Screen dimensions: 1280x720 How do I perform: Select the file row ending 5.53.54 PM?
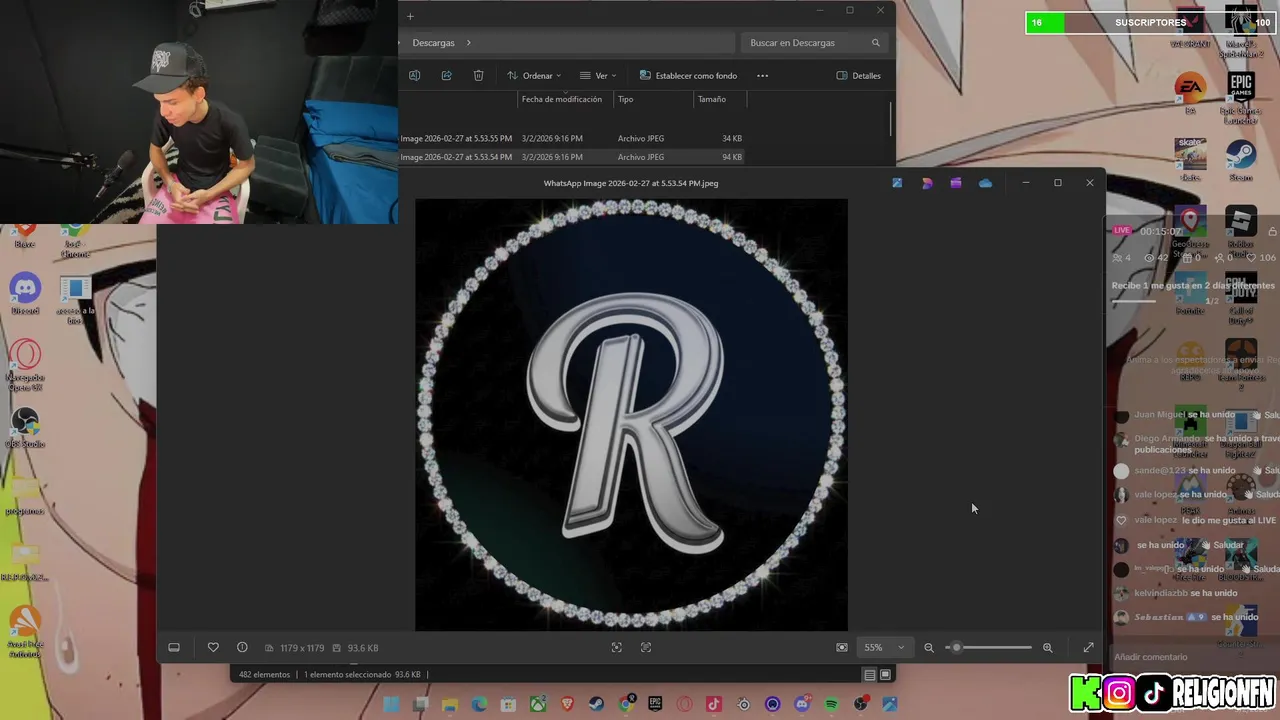pos(572,157)
